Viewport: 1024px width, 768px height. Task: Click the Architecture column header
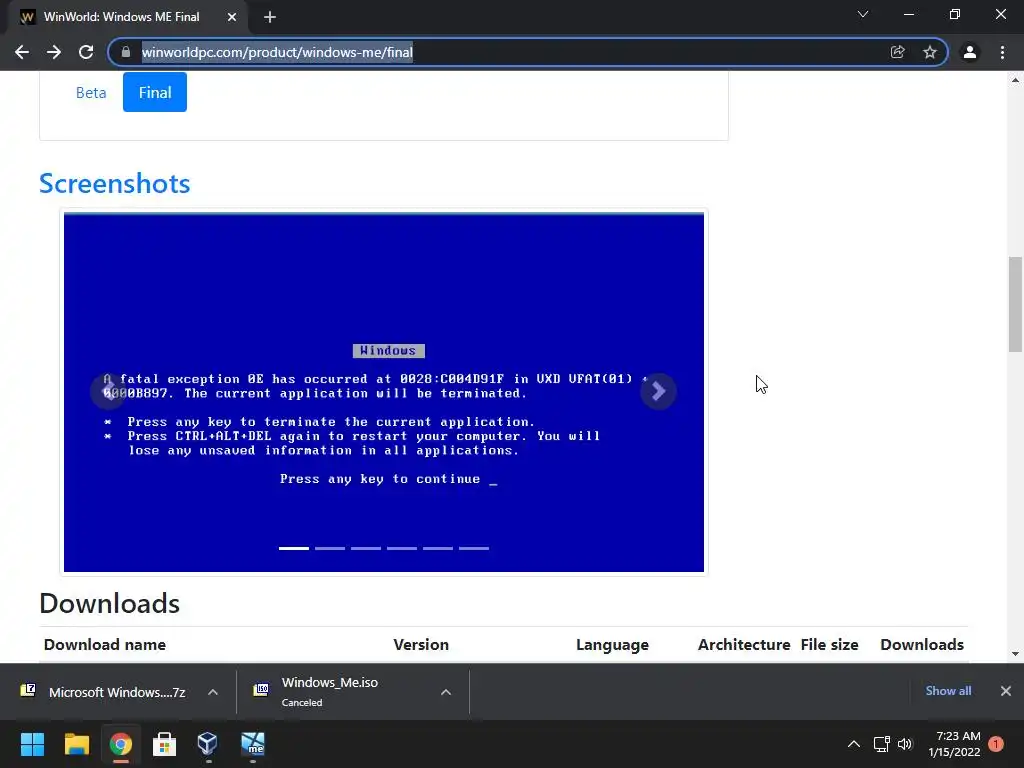(x=744, y=645)
